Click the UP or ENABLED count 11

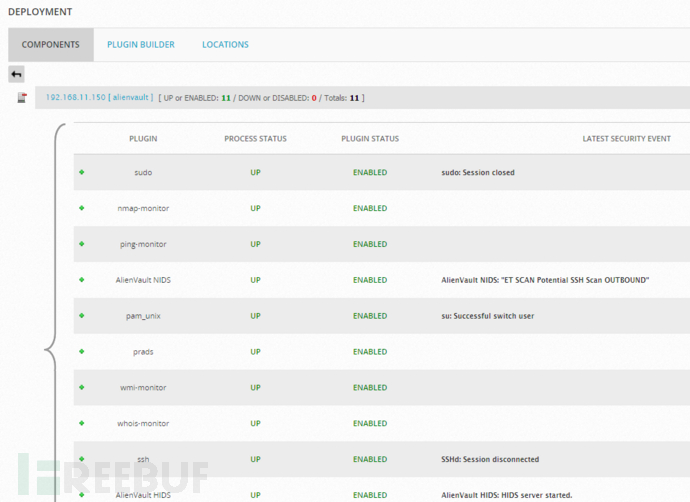point(226,98)
